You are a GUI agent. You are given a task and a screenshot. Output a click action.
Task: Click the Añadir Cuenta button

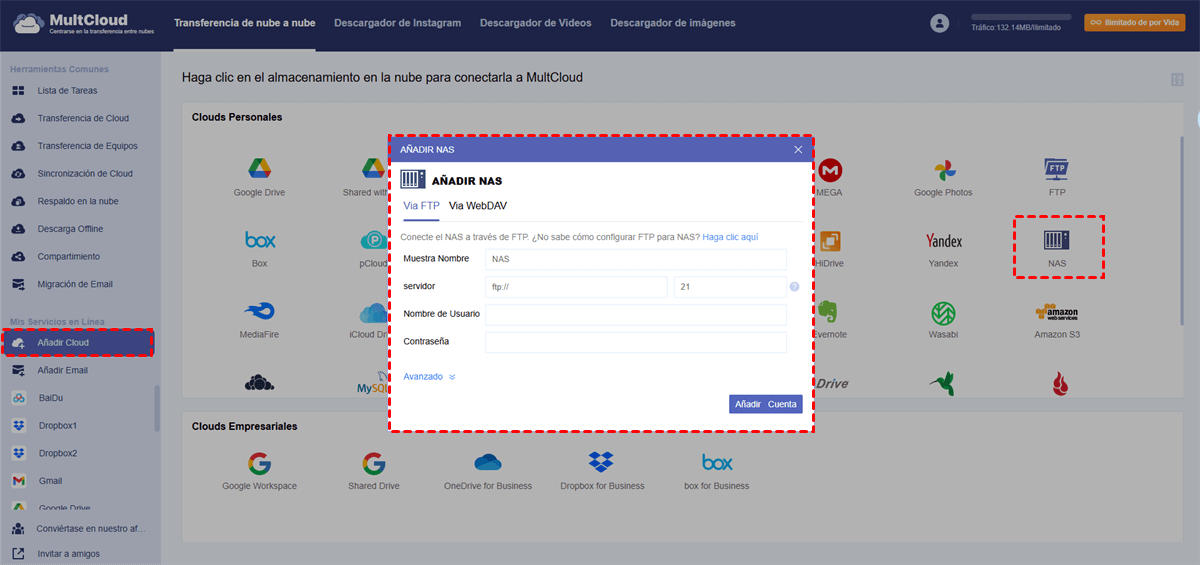pos(765,404)
